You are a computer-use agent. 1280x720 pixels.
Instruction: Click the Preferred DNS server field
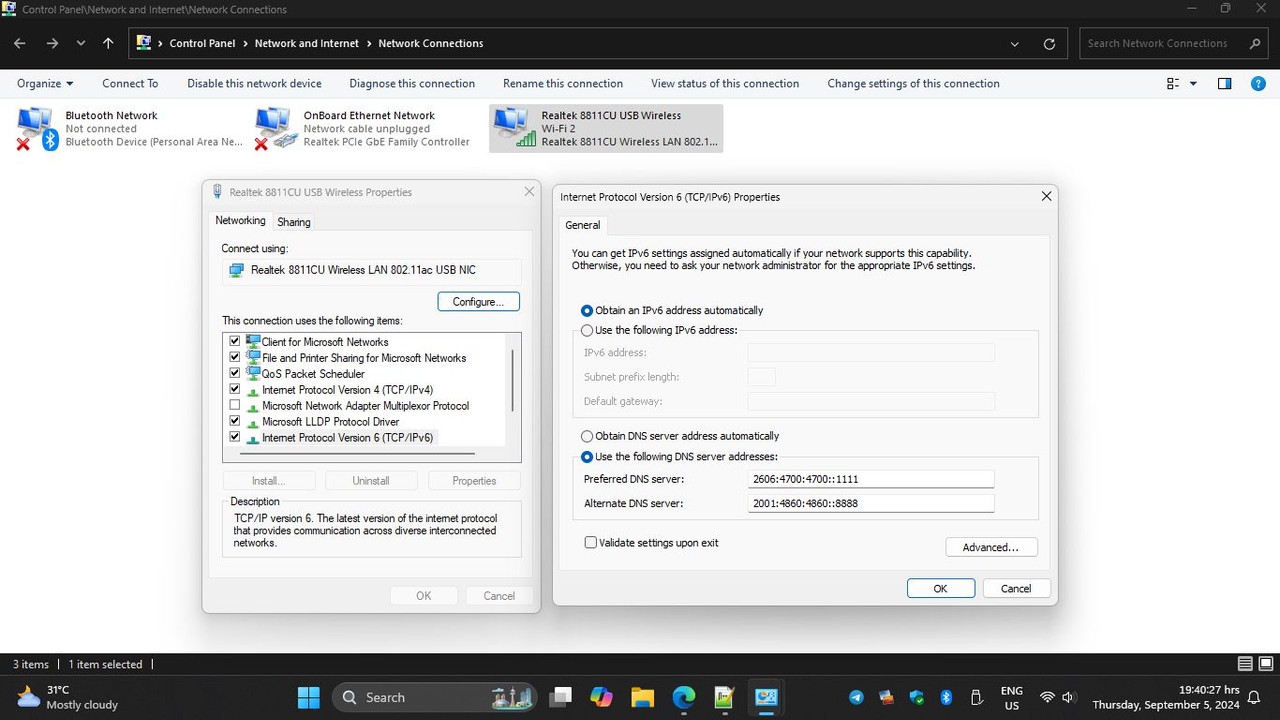coord(871,479)
